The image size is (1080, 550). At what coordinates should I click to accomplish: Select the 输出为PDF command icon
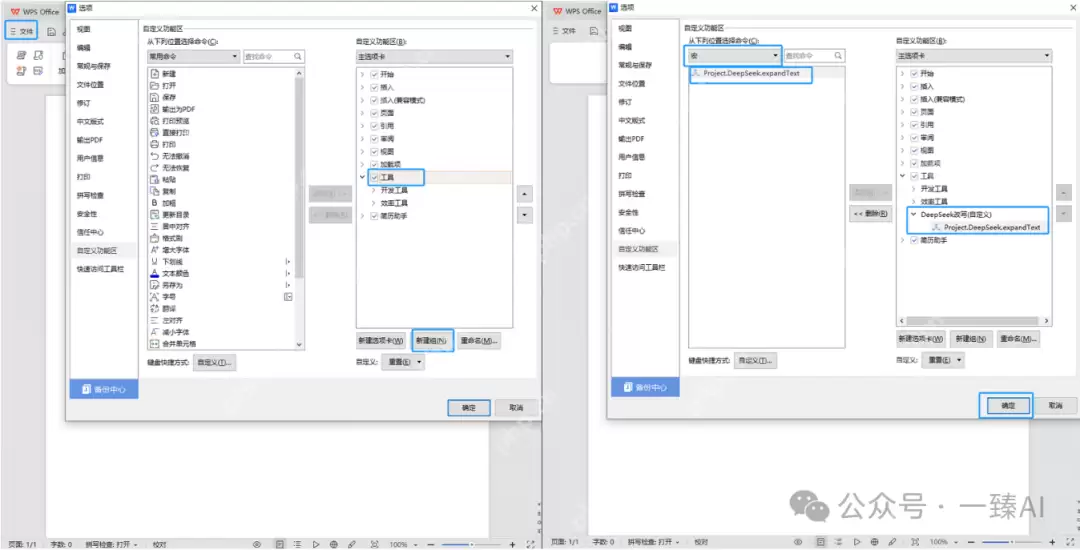(x=154, y=109)
